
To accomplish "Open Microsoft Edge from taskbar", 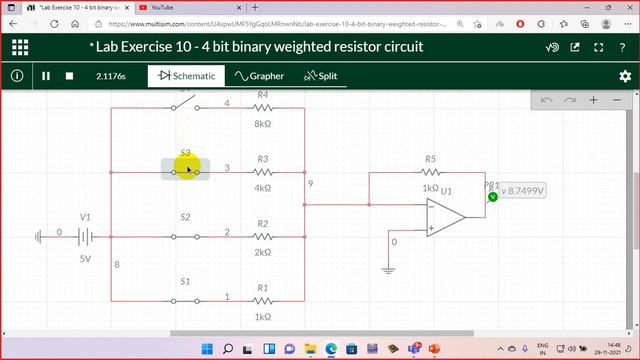I will coord(331,349).
